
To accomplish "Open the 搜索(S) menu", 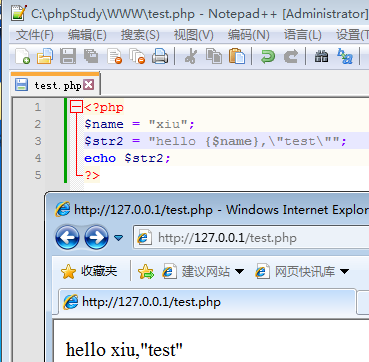I will point(140,35).
